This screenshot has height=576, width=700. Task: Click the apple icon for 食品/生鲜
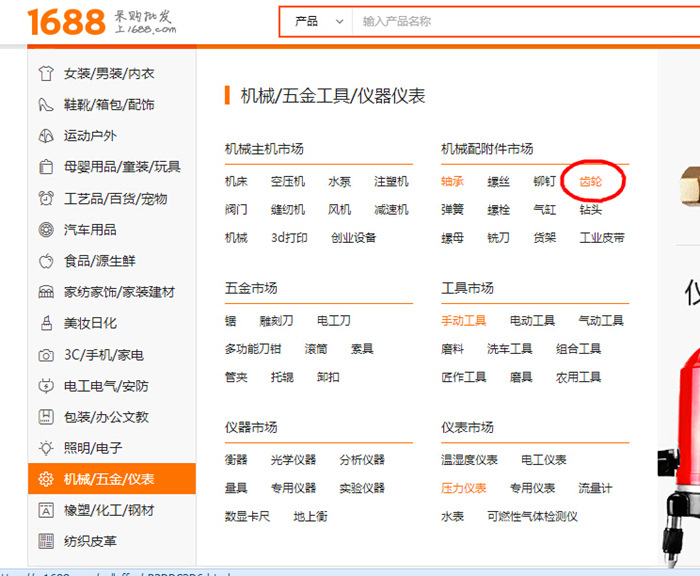coord(45,261)
